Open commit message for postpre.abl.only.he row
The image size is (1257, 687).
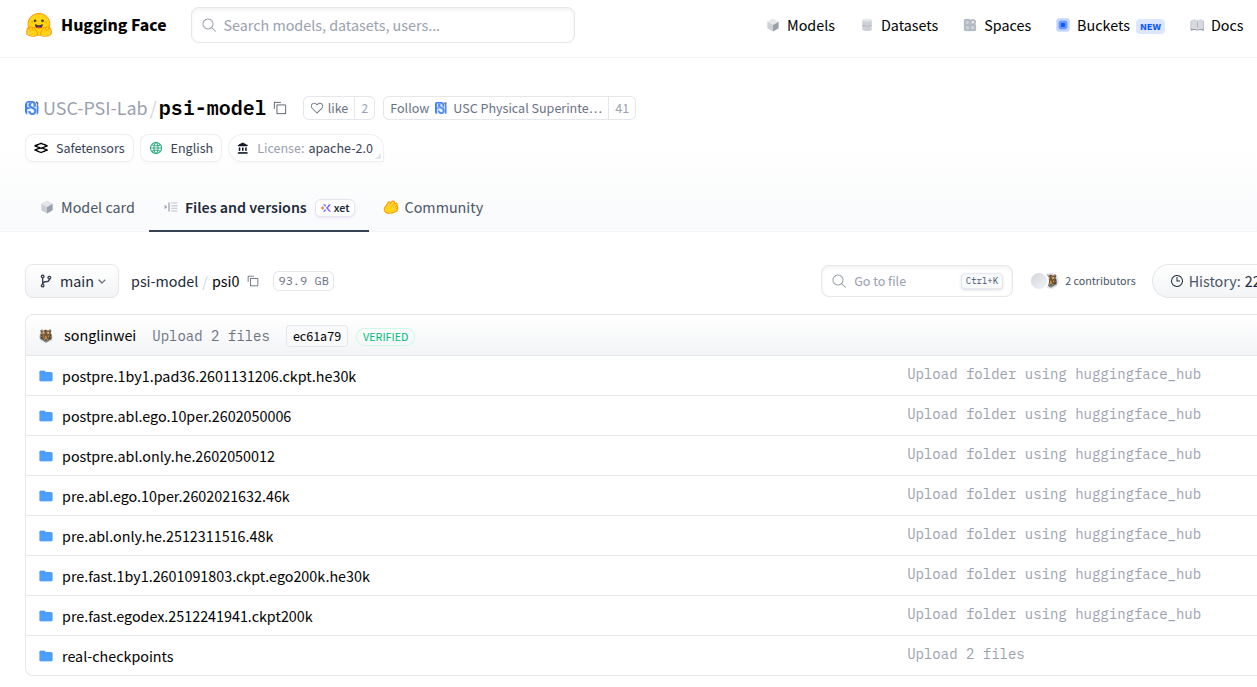(x=1054, y=454)
